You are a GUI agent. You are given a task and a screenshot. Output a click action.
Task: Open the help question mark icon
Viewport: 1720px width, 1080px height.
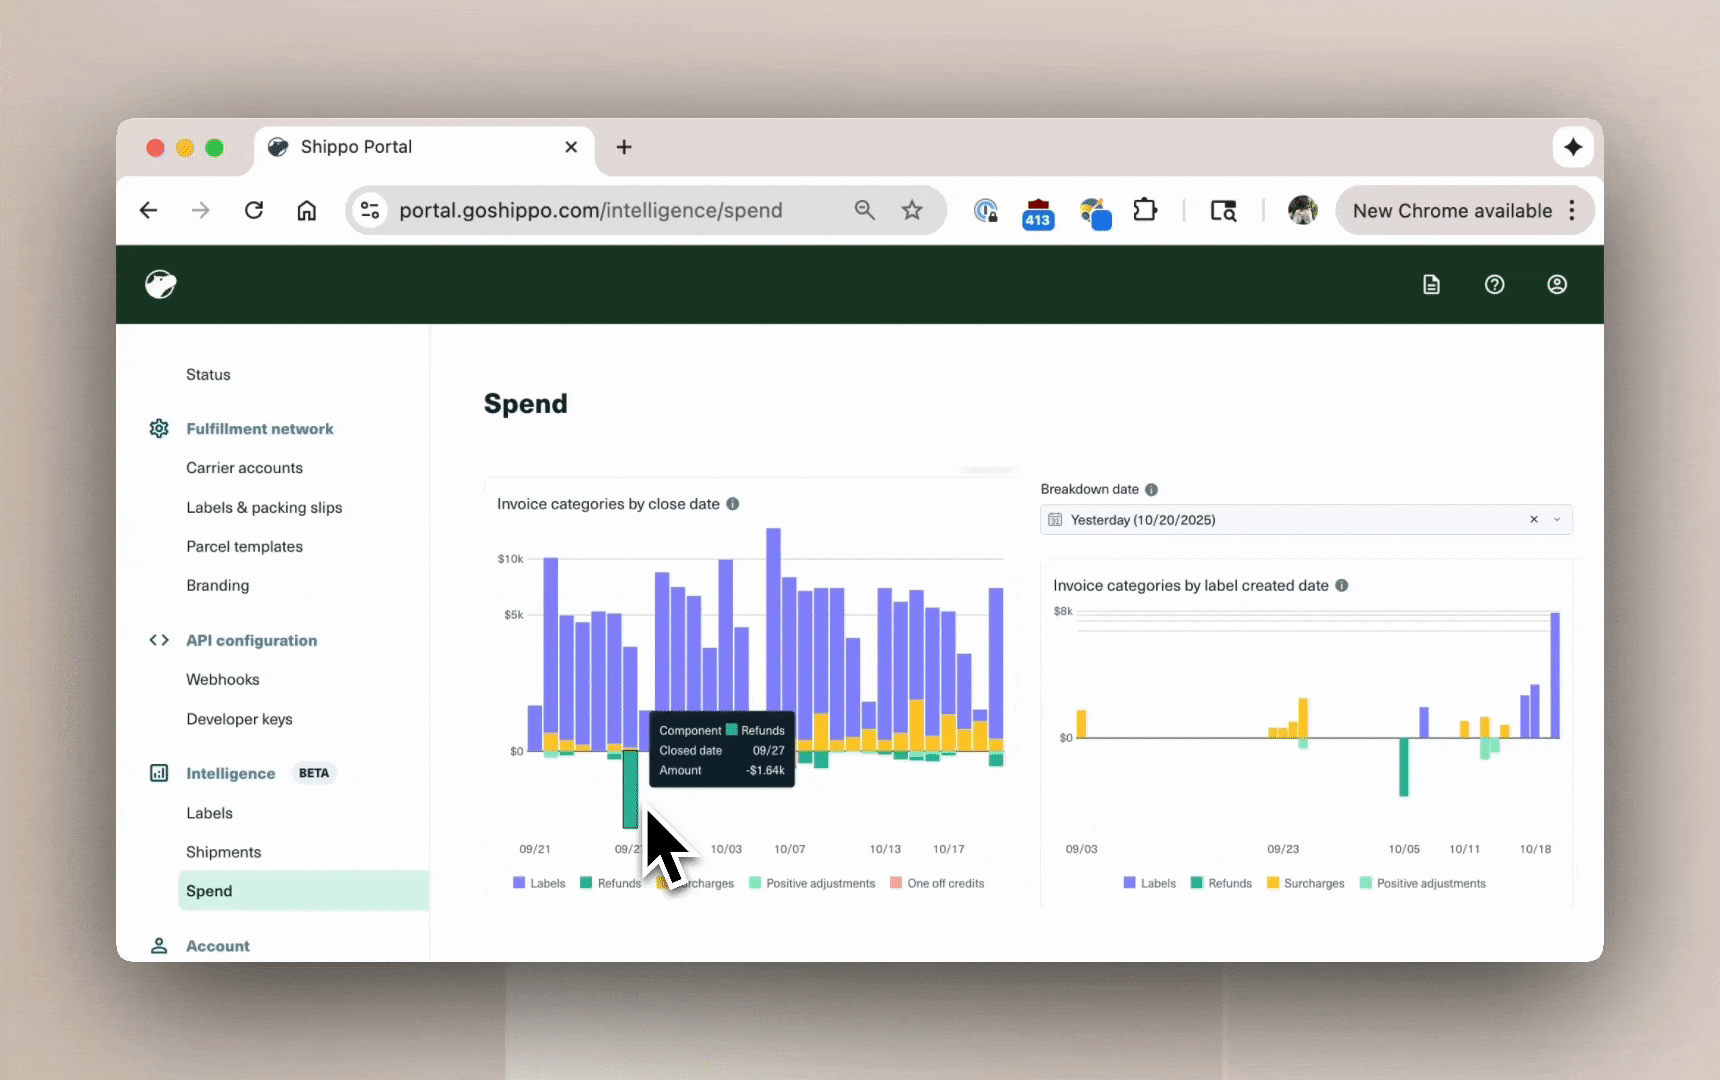click(1494, 285)
